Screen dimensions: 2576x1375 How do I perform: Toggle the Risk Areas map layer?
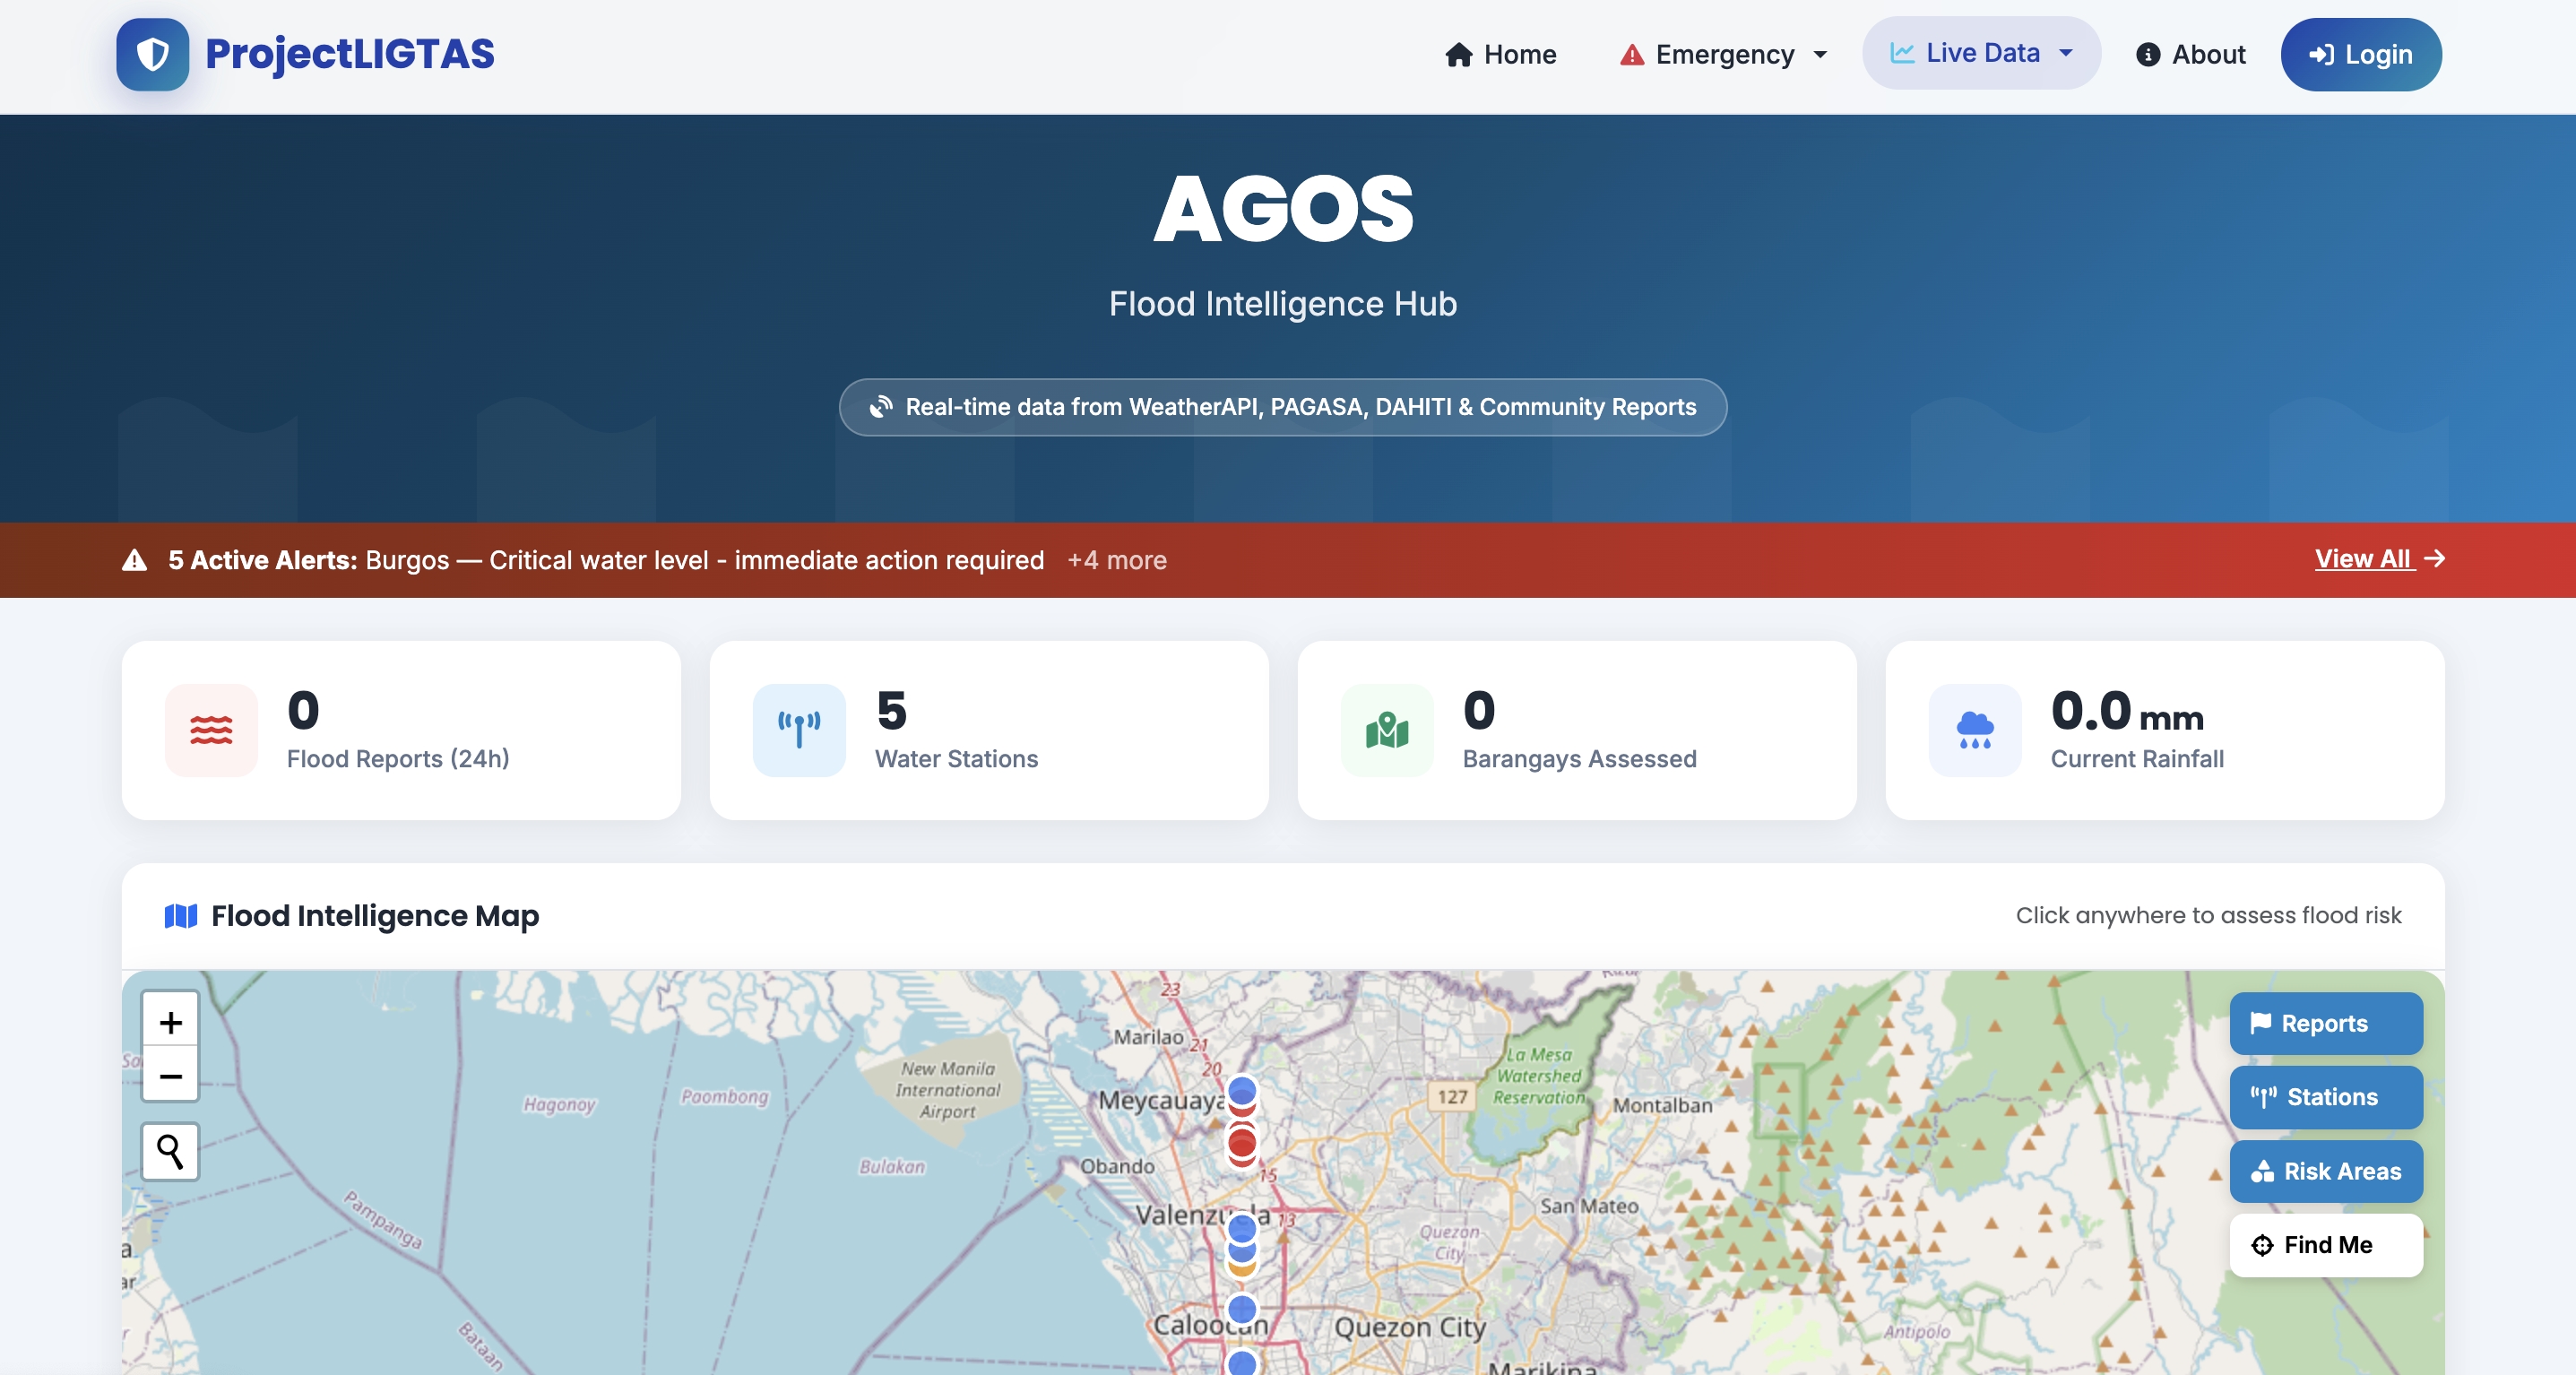coord(2325,1171)
